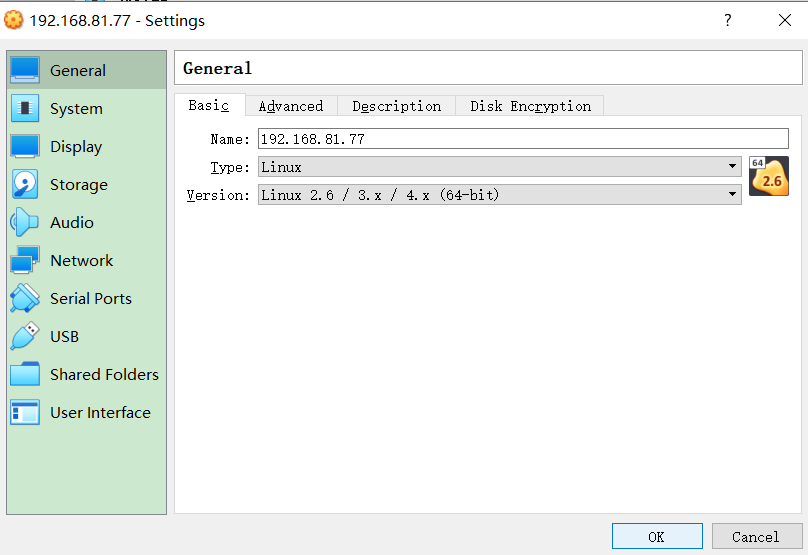The width and height of the screenshot is (808, 555).
Task: Open the Version dropdown list
Action: [499, 195]
